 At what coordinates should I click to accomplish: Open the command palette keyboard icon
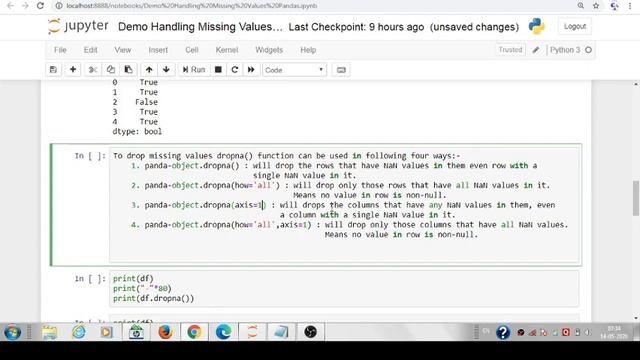pos(341,70)
